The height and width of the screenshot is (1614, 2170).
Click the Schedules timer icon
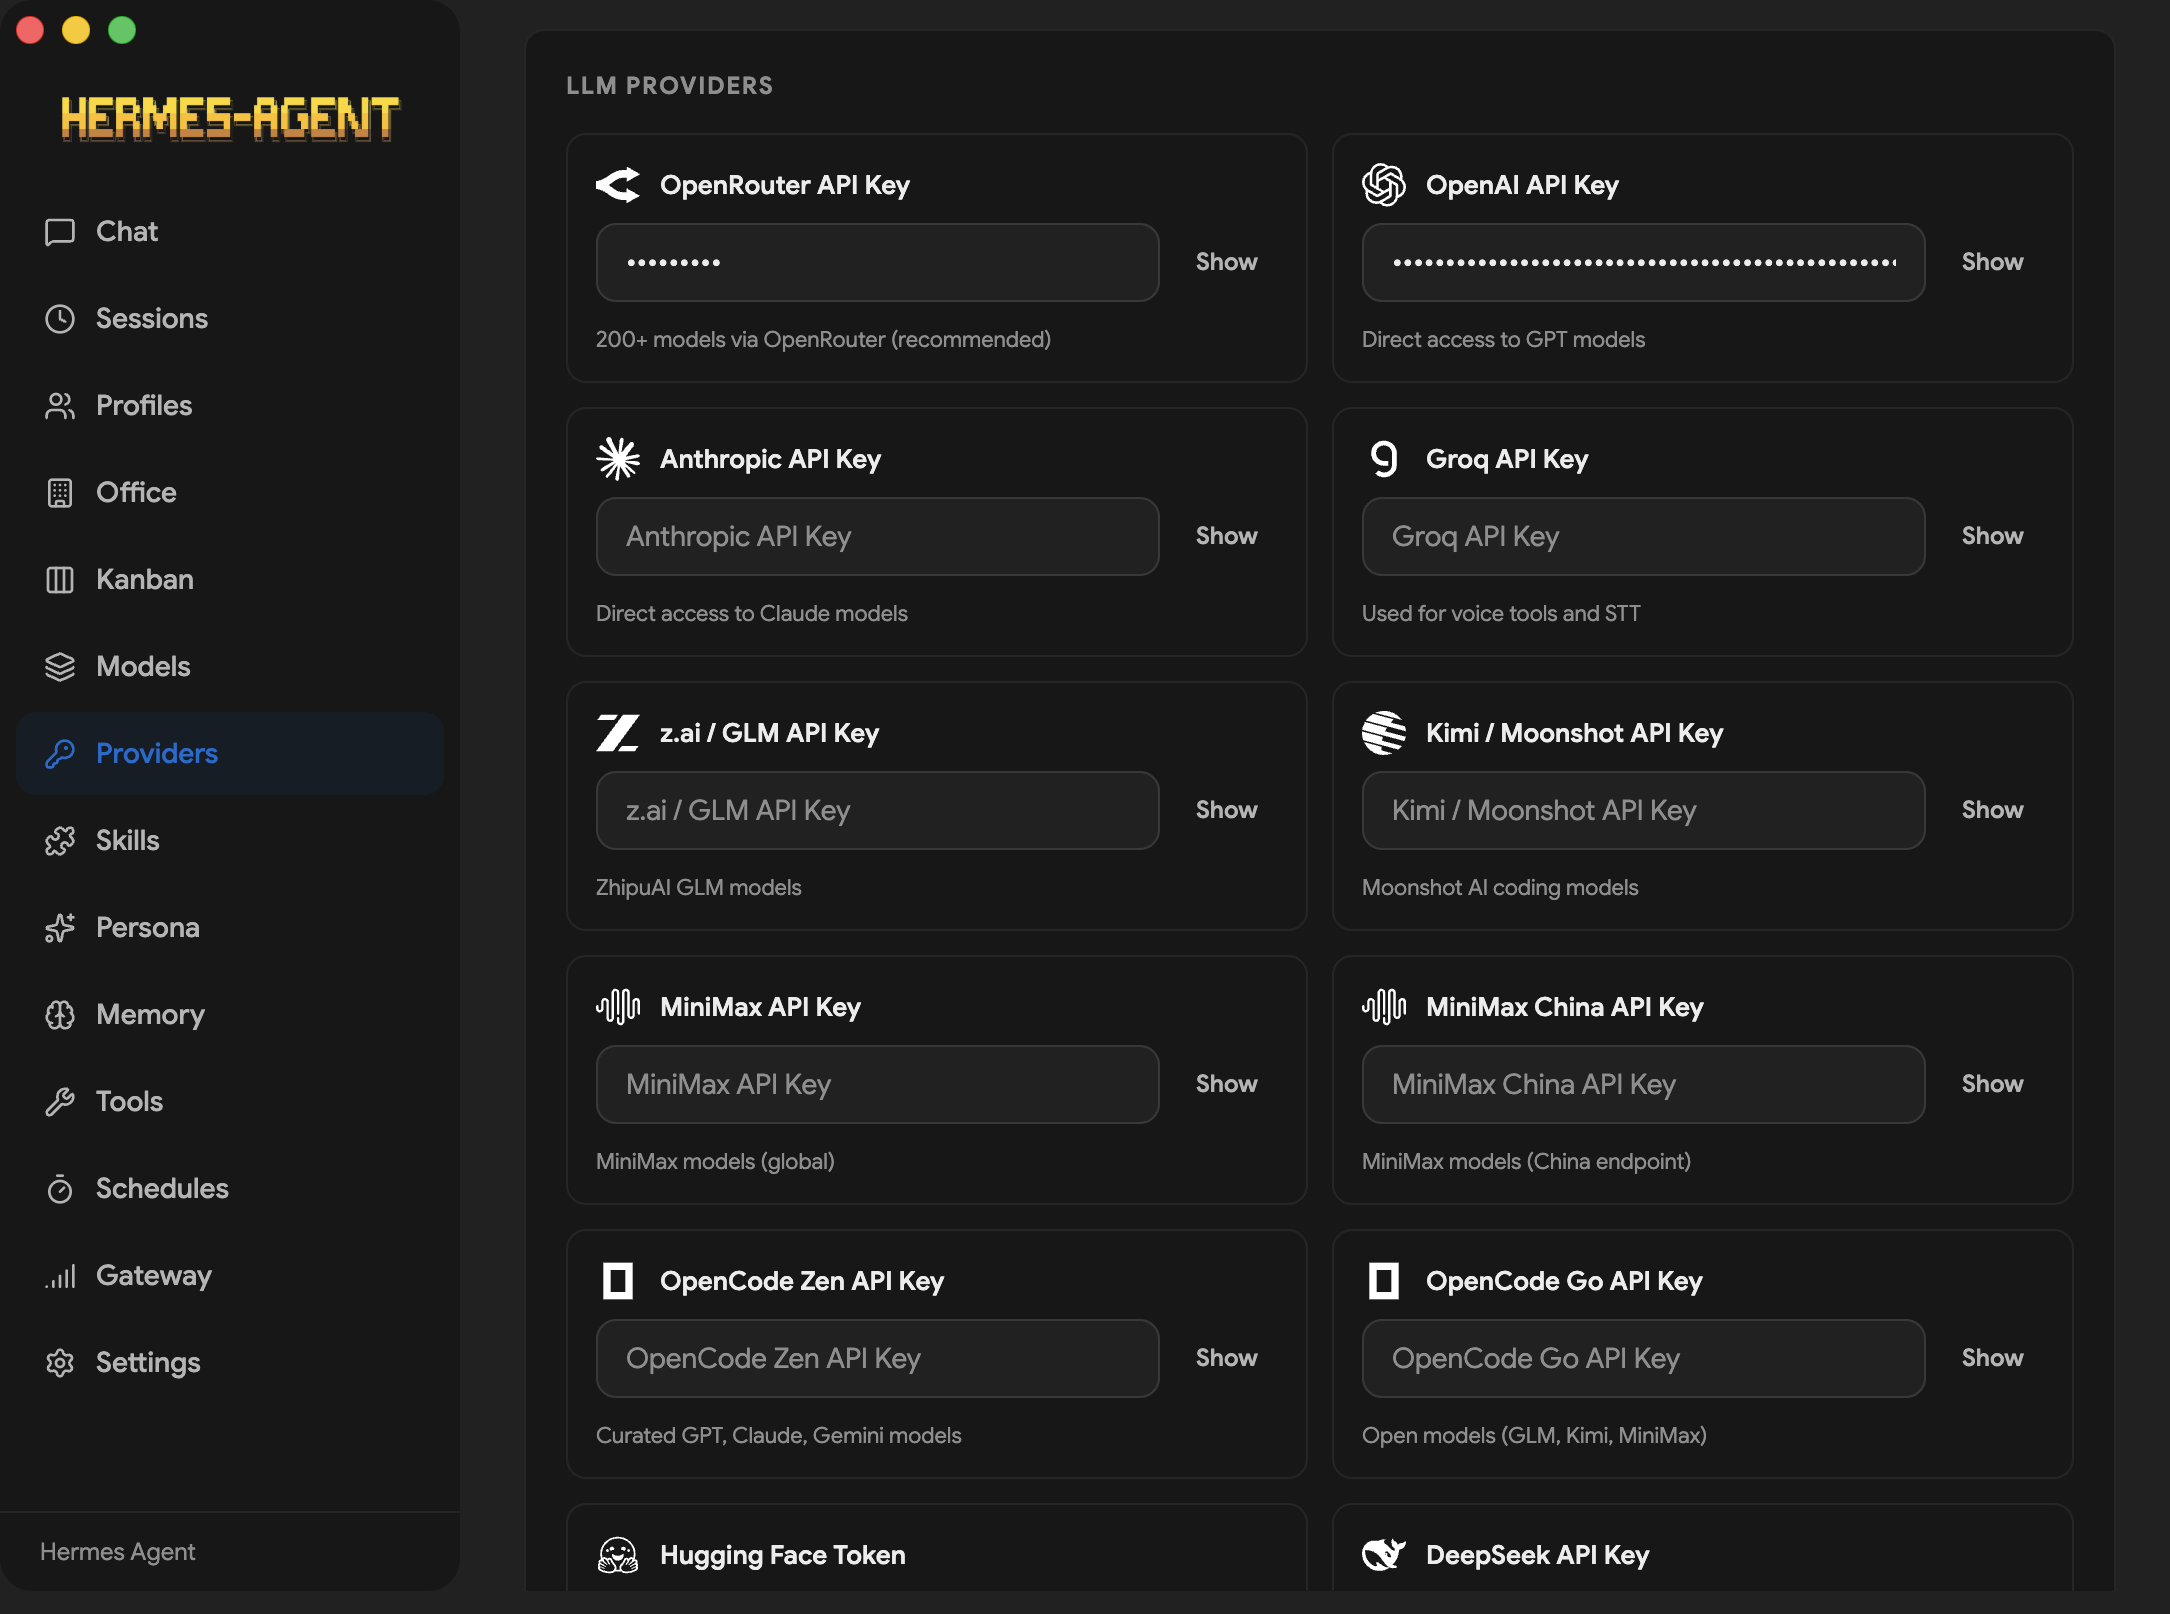pyautogui.click(x=60, y=1189)
